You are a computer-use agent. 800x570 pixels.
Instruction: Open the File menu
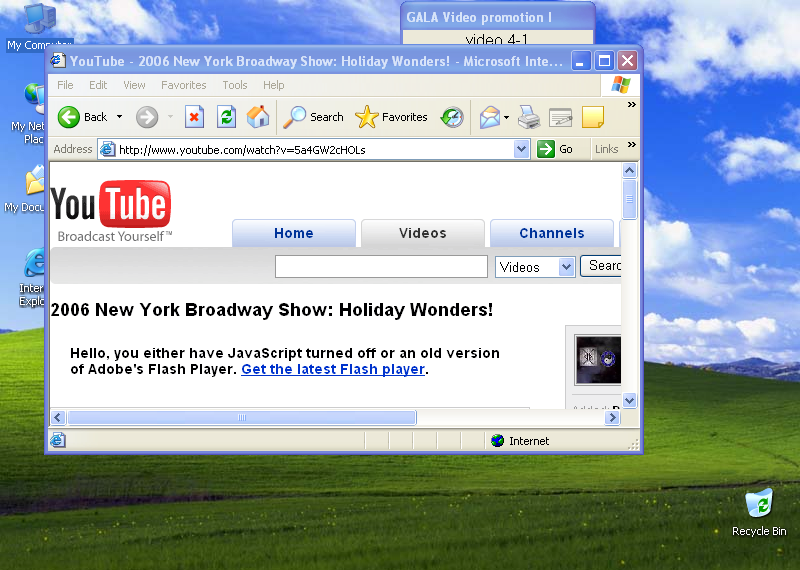click(65, 85)
